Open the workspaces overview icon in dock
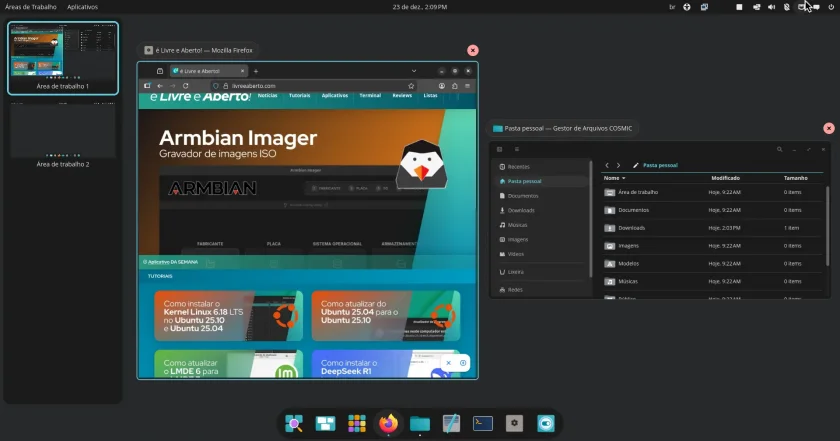Screen dimensions: 840x441 click(325, 423)
